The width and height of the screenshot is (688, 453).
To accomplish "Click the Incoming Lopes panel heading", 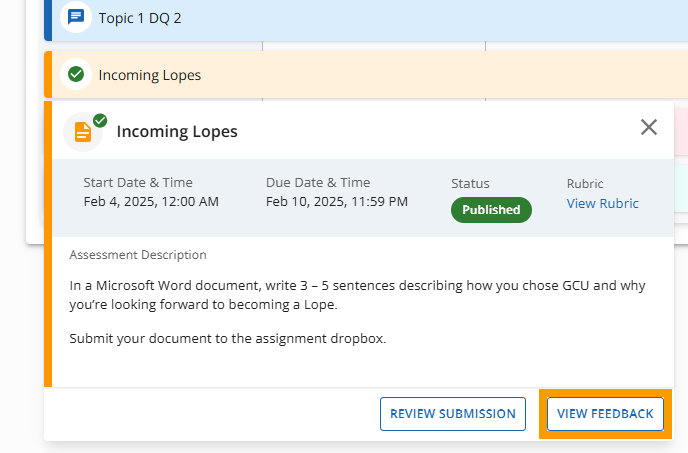I will (177, 131).
